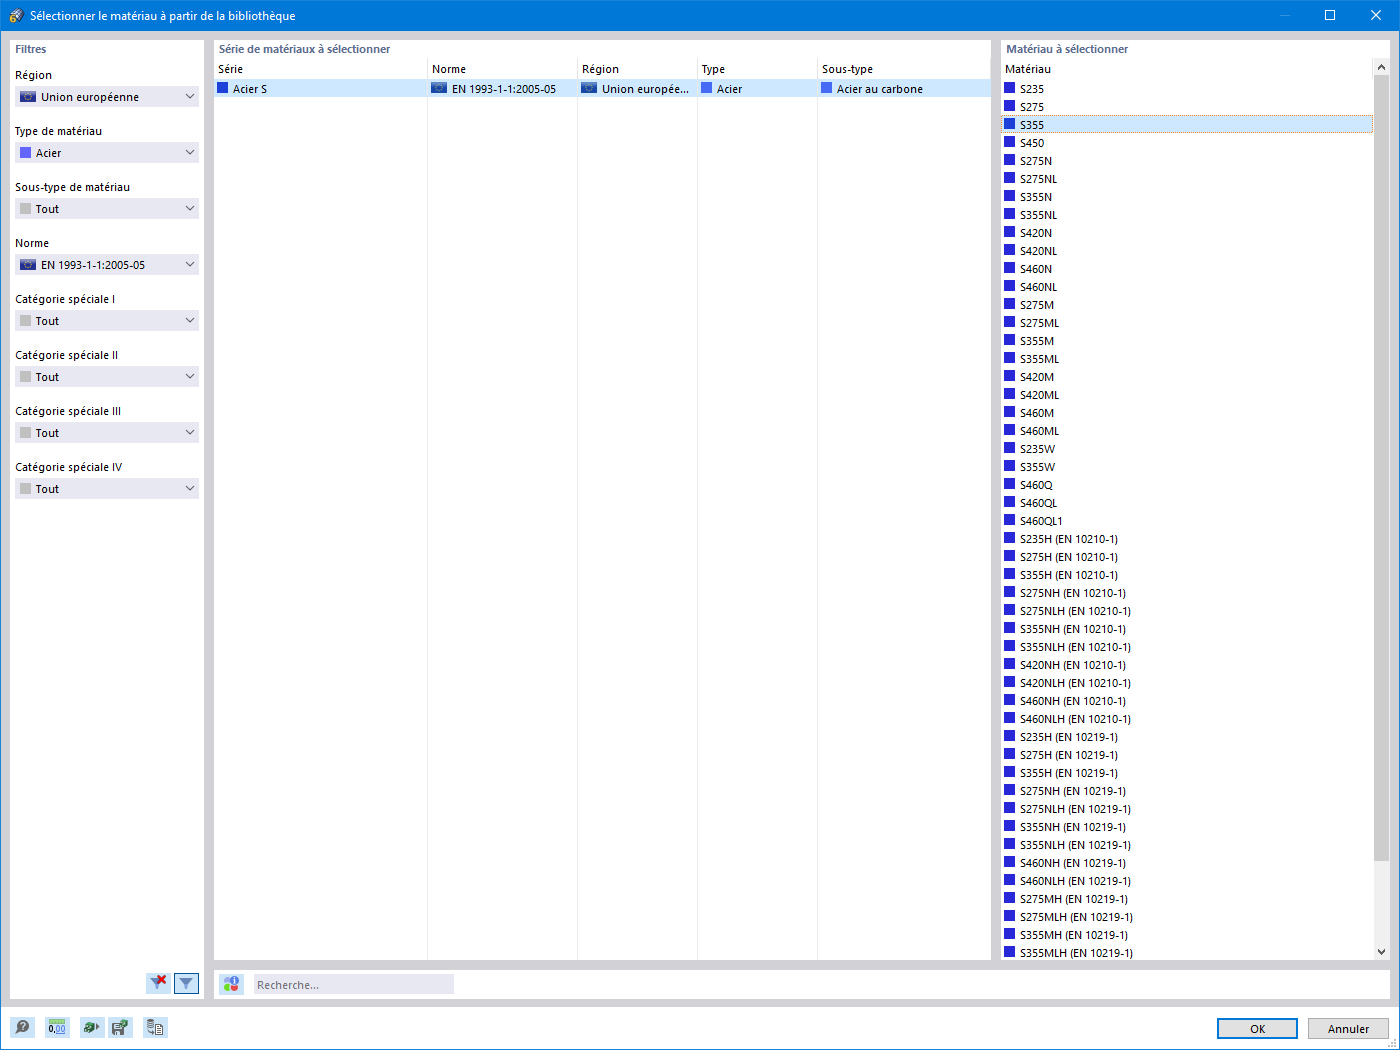Viewport: 1400px width, 1050px height.
Task: Select material S420M
Action: (x=1187, y=376)
